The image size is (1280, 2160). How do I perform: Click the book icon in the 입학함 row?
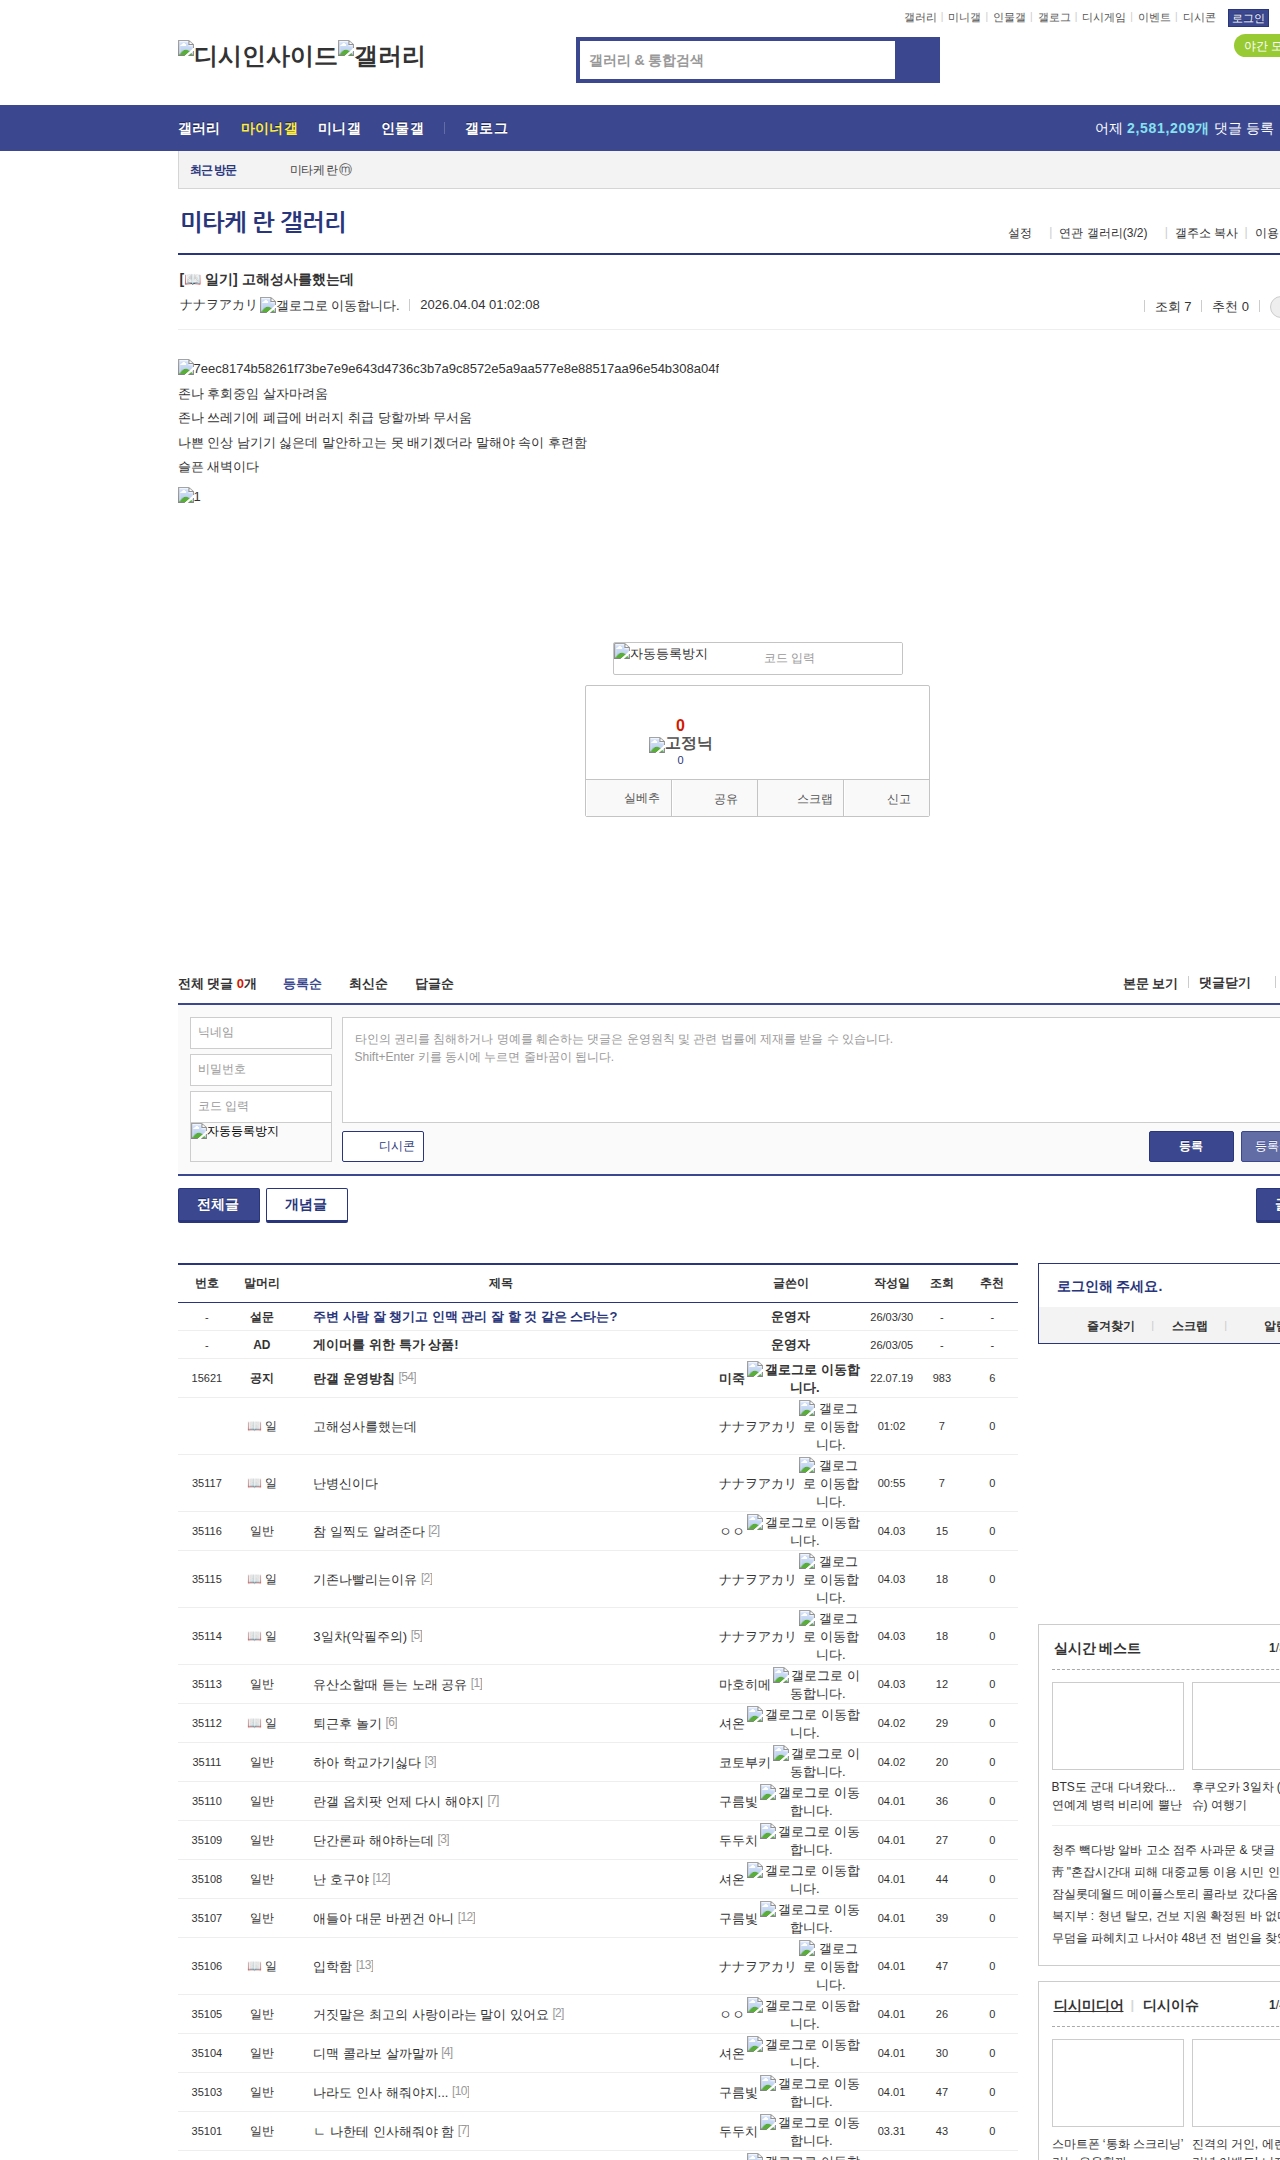[x=254, y=1966]
